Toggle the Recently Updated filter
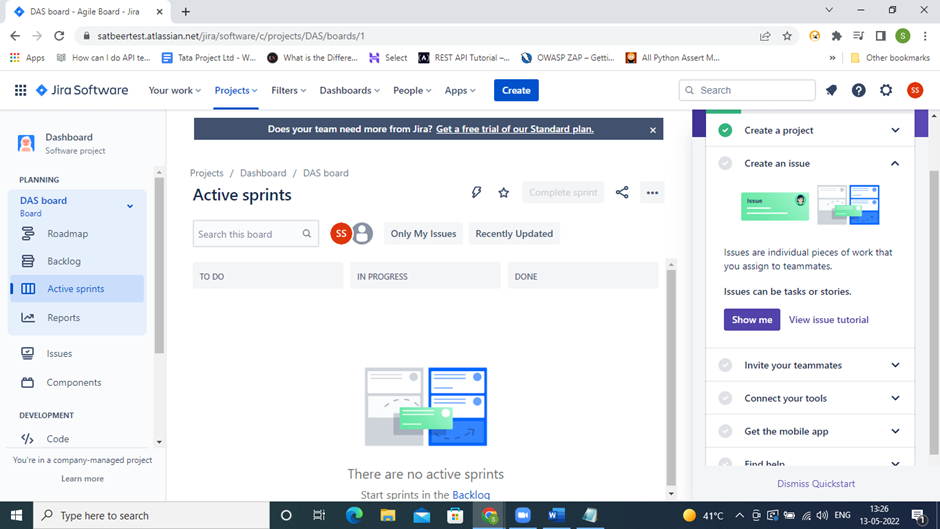940x529 pixels. point(514,234)
